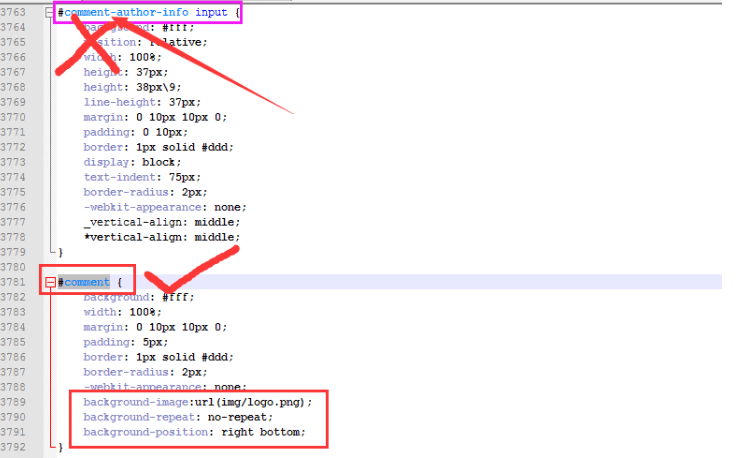Viewport: 740px width, 458px height.
Task: Place cursor on display: block line
Action: tap(132, 162)
